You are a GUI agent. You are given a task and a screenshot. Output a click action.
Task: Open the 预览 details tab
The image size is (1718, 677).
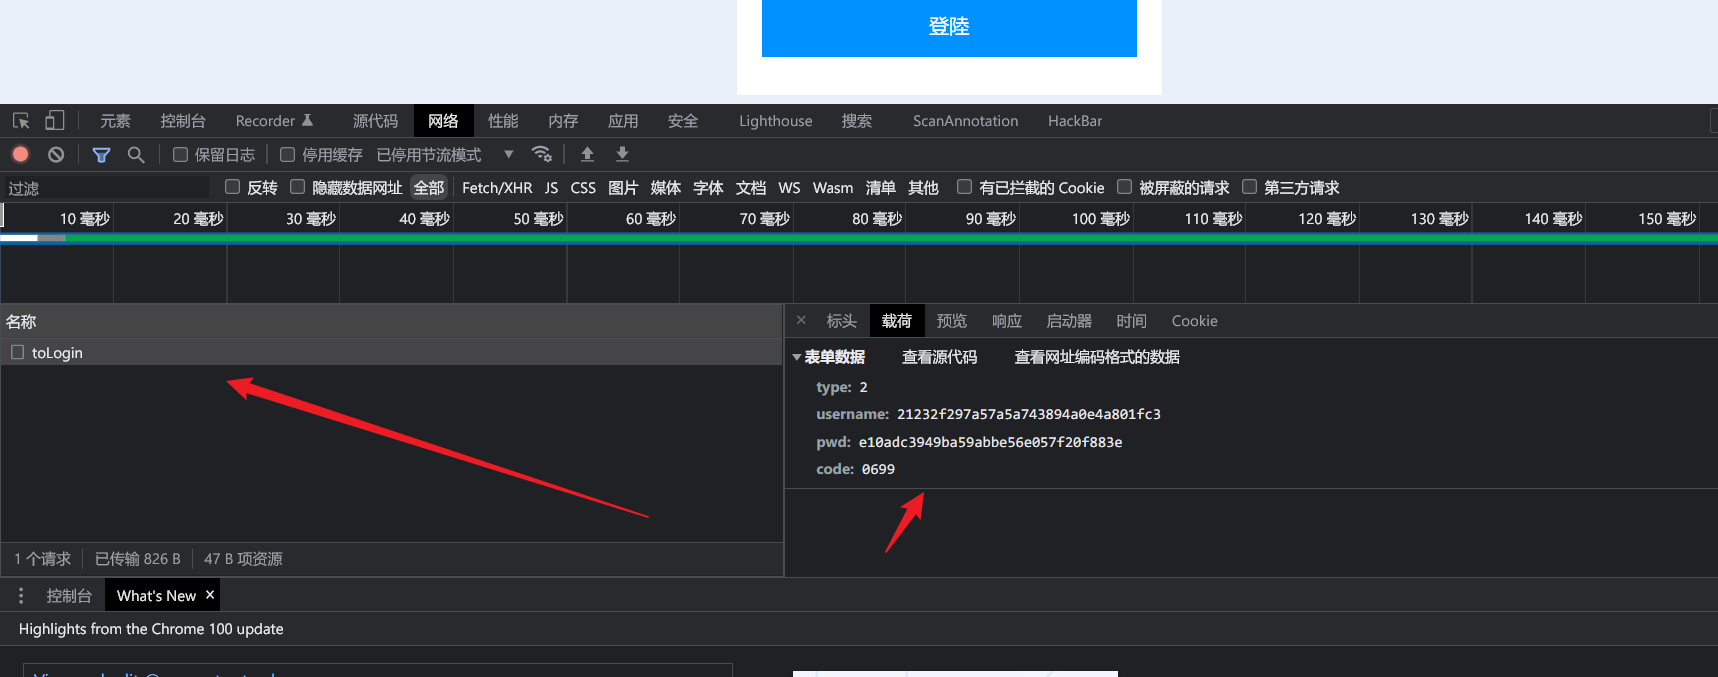[x=951, y=321]
